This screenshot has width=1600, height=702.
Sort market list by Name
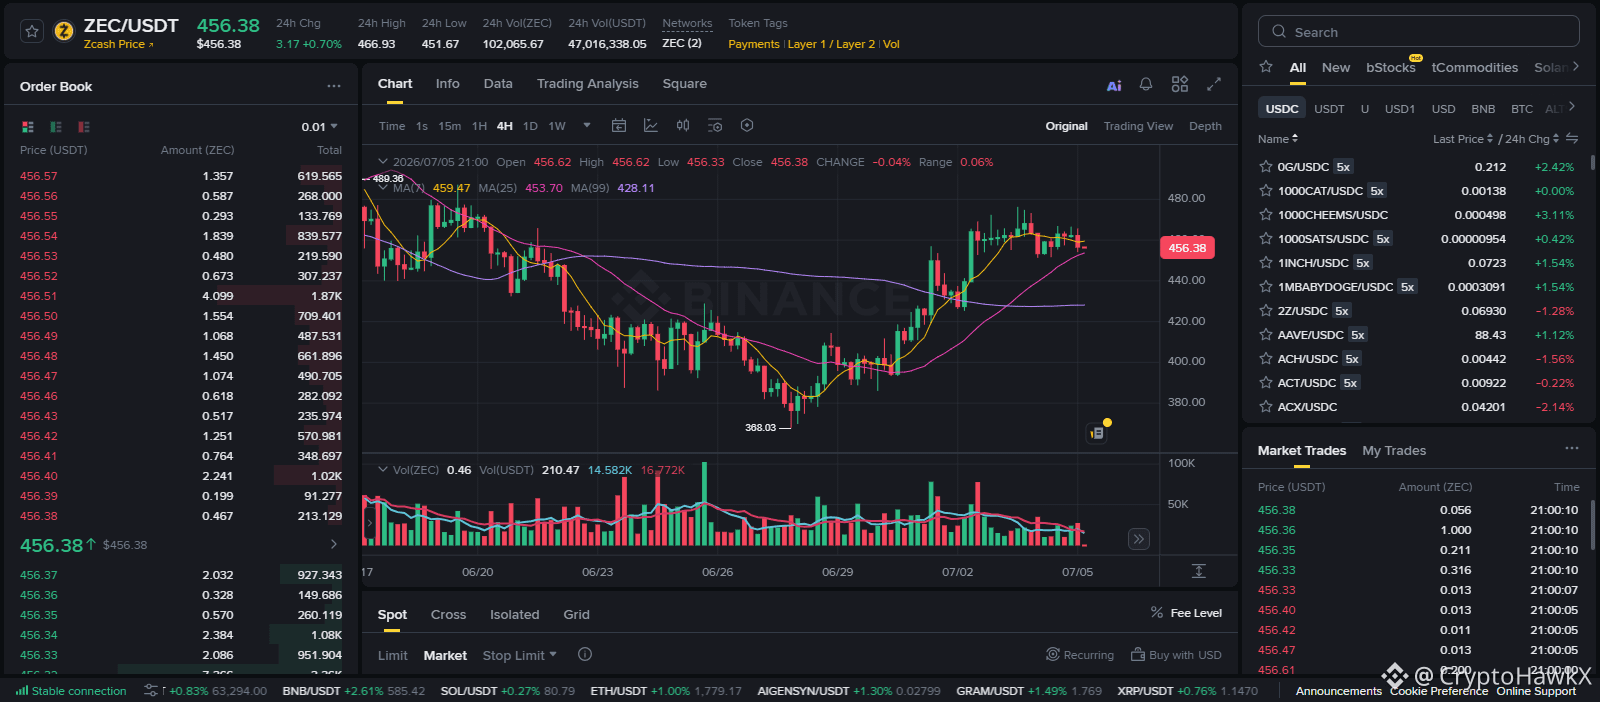point(1278,139)
